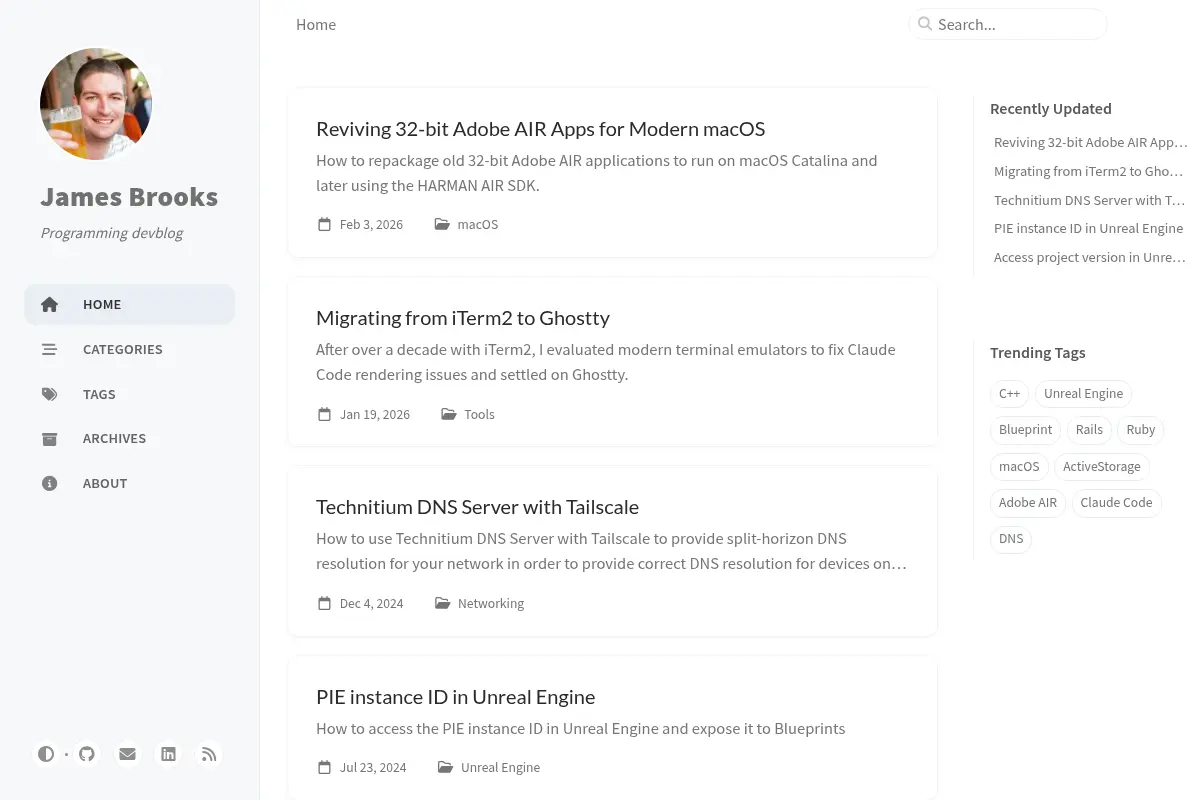Select the Claude Code trending tag
The height and width of the screenshot is (800, 1200).
click(x=1116, y=502)
